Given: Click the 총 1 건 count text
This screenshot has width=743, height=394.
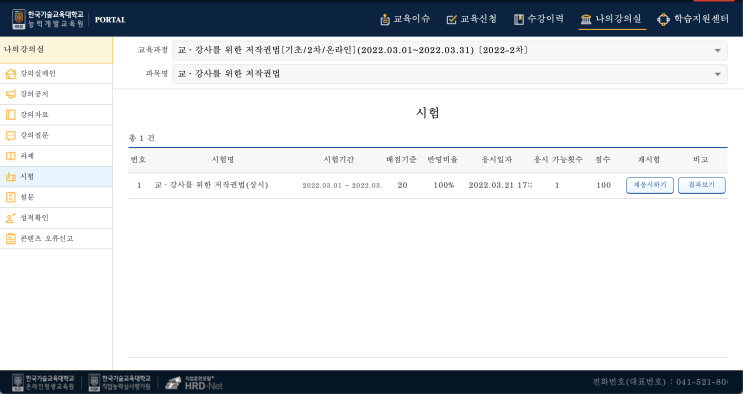Looking at the screenshot, I should pyautogui.click(x=142, y=138).
